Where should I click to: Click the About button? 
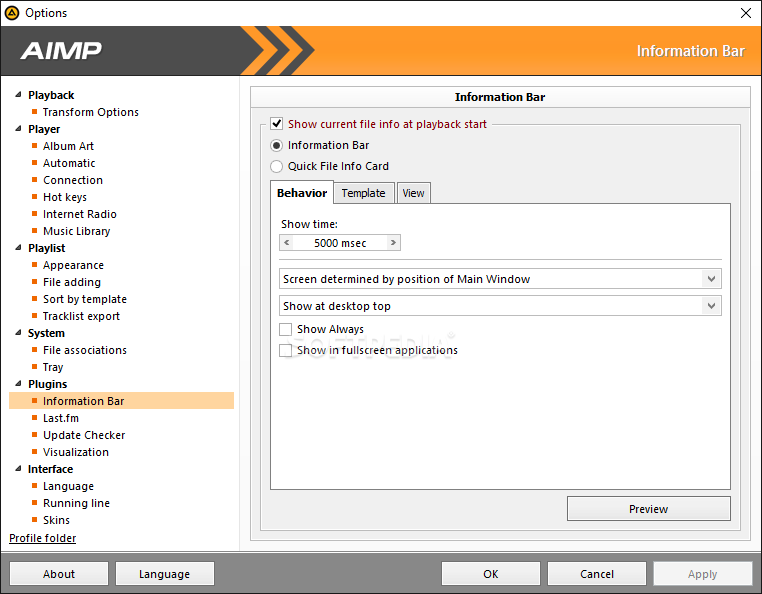click(59, 574)
